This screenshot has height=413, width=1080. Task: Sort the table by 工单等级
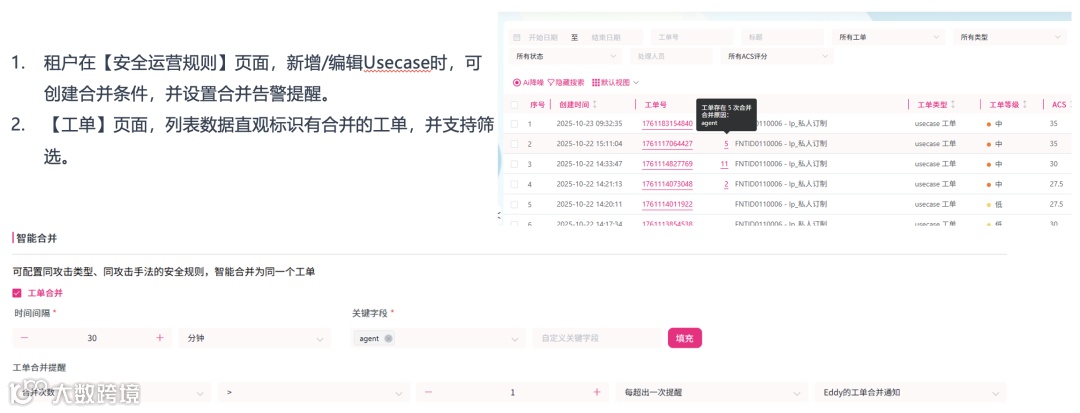pos(1024,105)
